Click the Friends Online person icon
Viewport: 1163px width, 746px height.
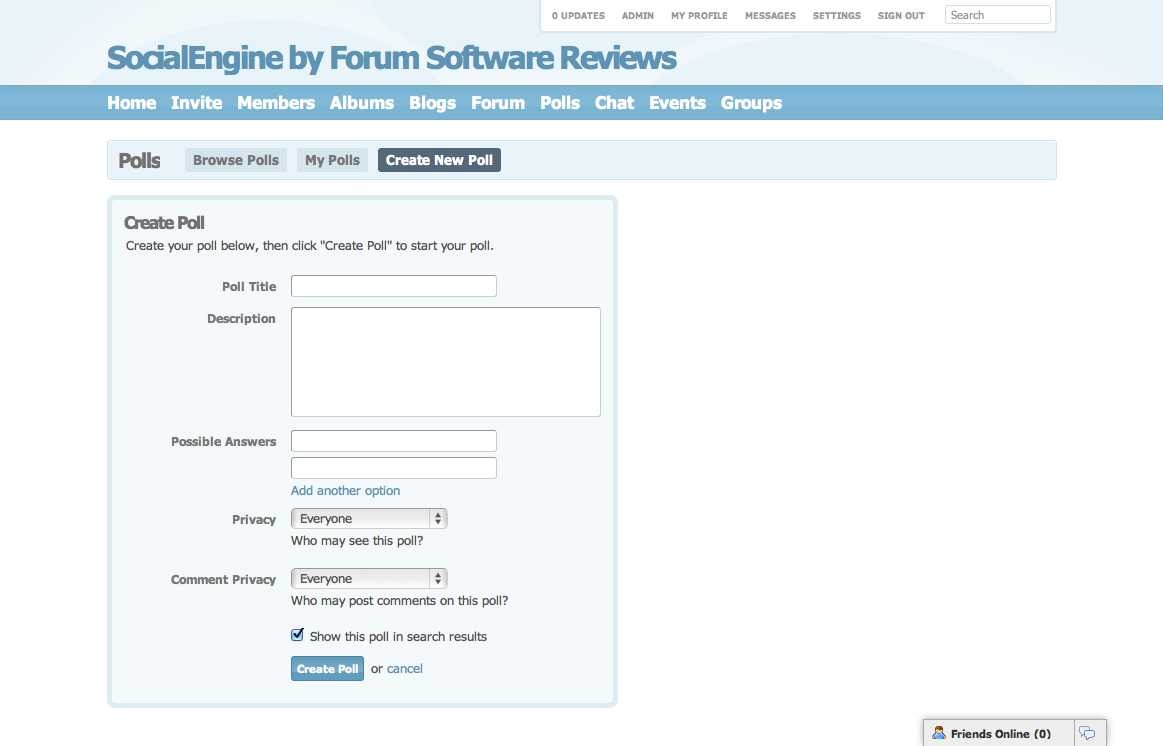click(938, 733)
